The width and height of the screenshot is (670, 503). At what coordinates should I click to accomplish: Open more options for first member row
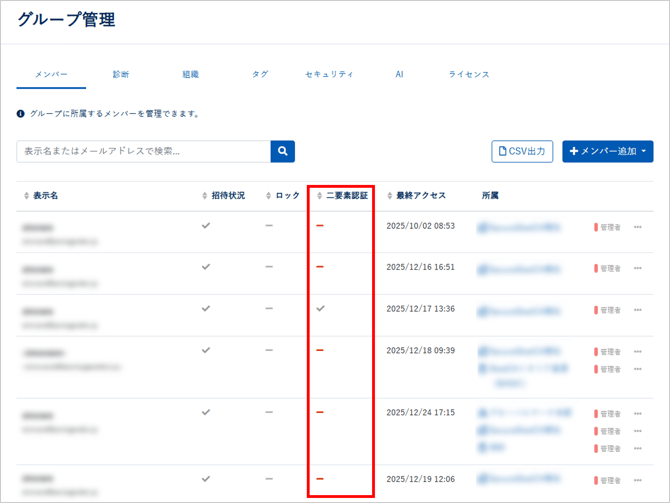(638, 227)
